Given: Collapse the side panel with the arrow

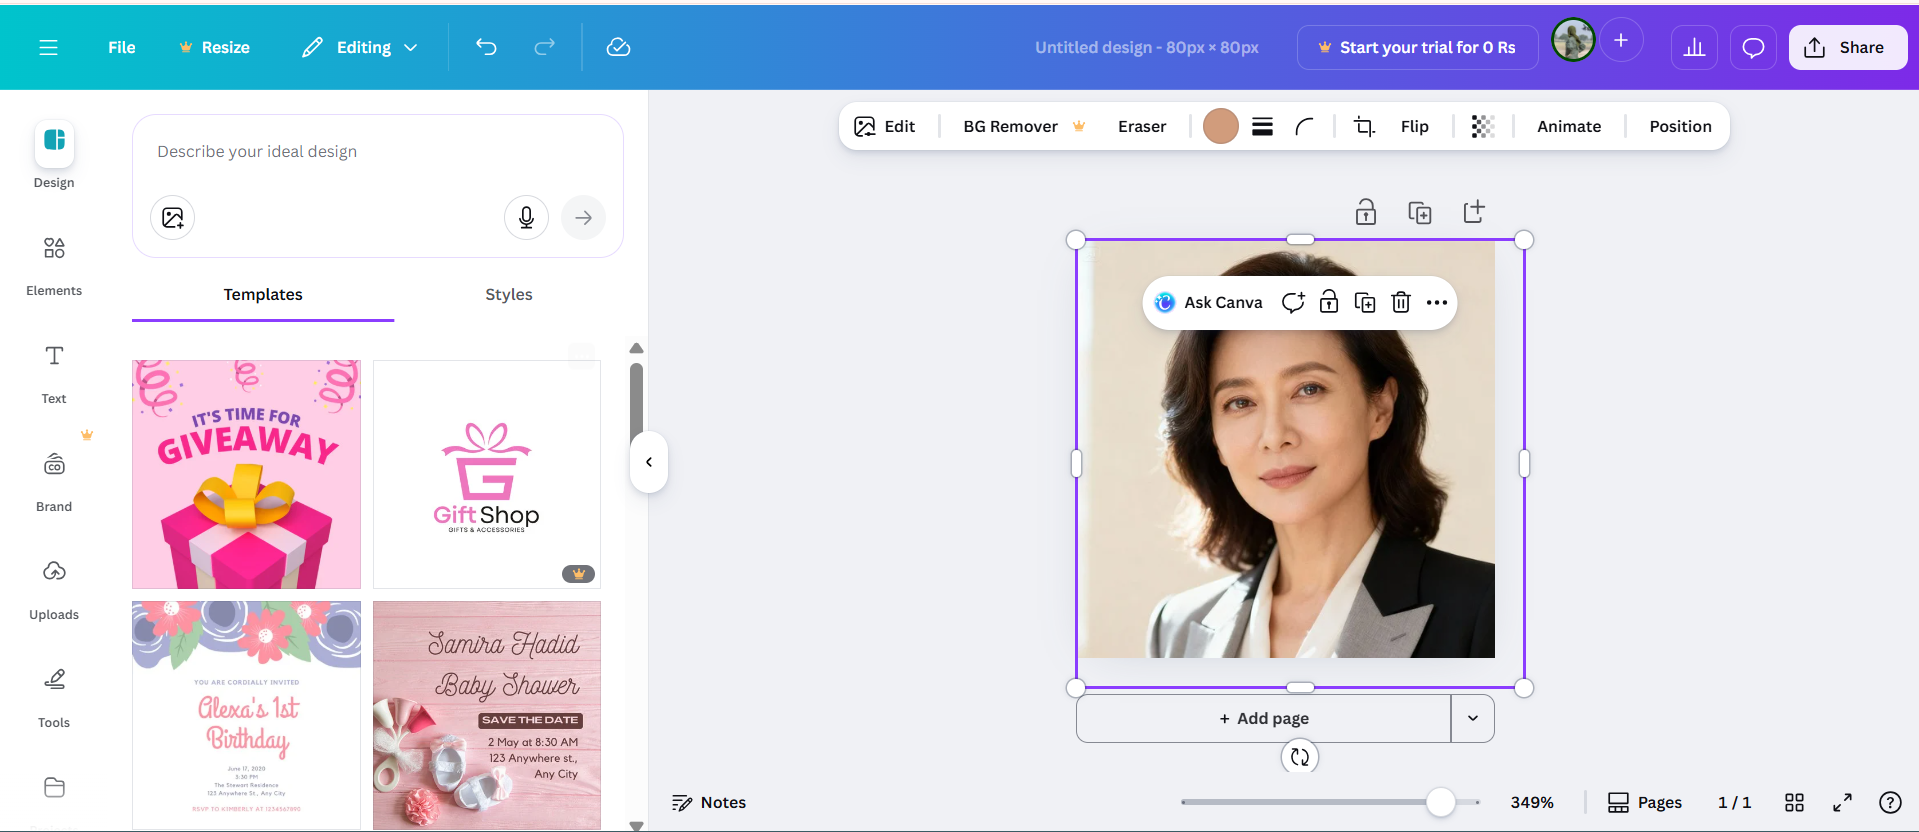Looking at the screenshot, I should click(649, 462).
